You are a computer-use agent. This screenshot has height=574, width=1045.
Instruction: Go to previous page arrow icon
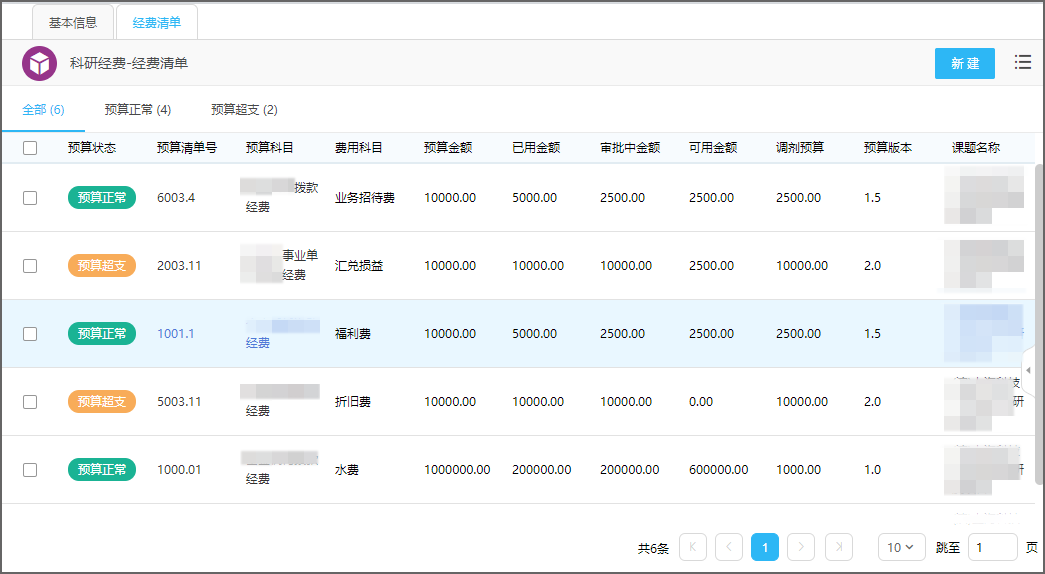click(x=729, y=547)
